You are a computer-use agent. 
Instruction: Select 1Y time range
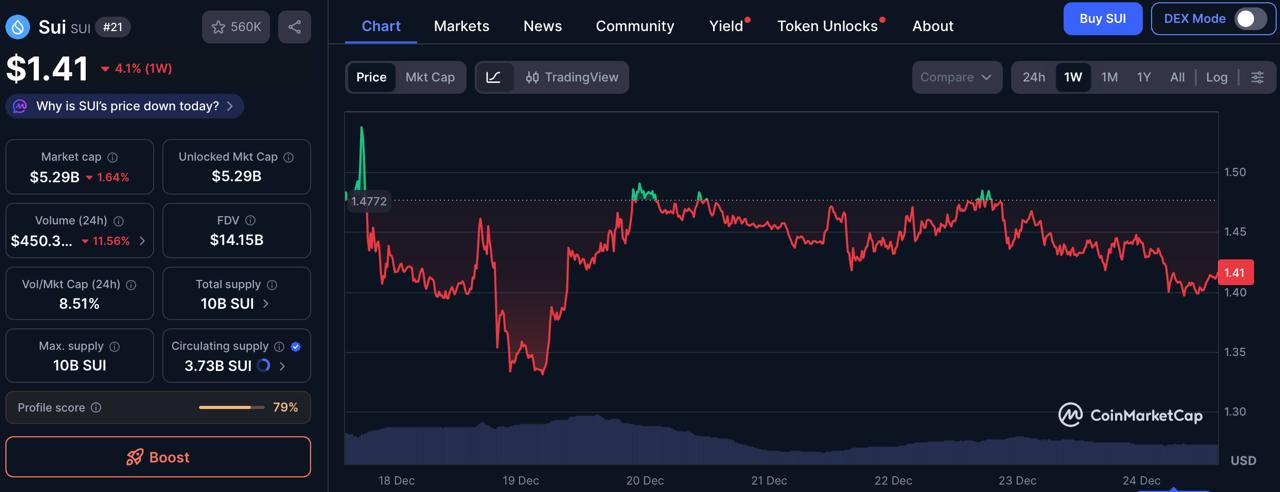click(1144, 77)
